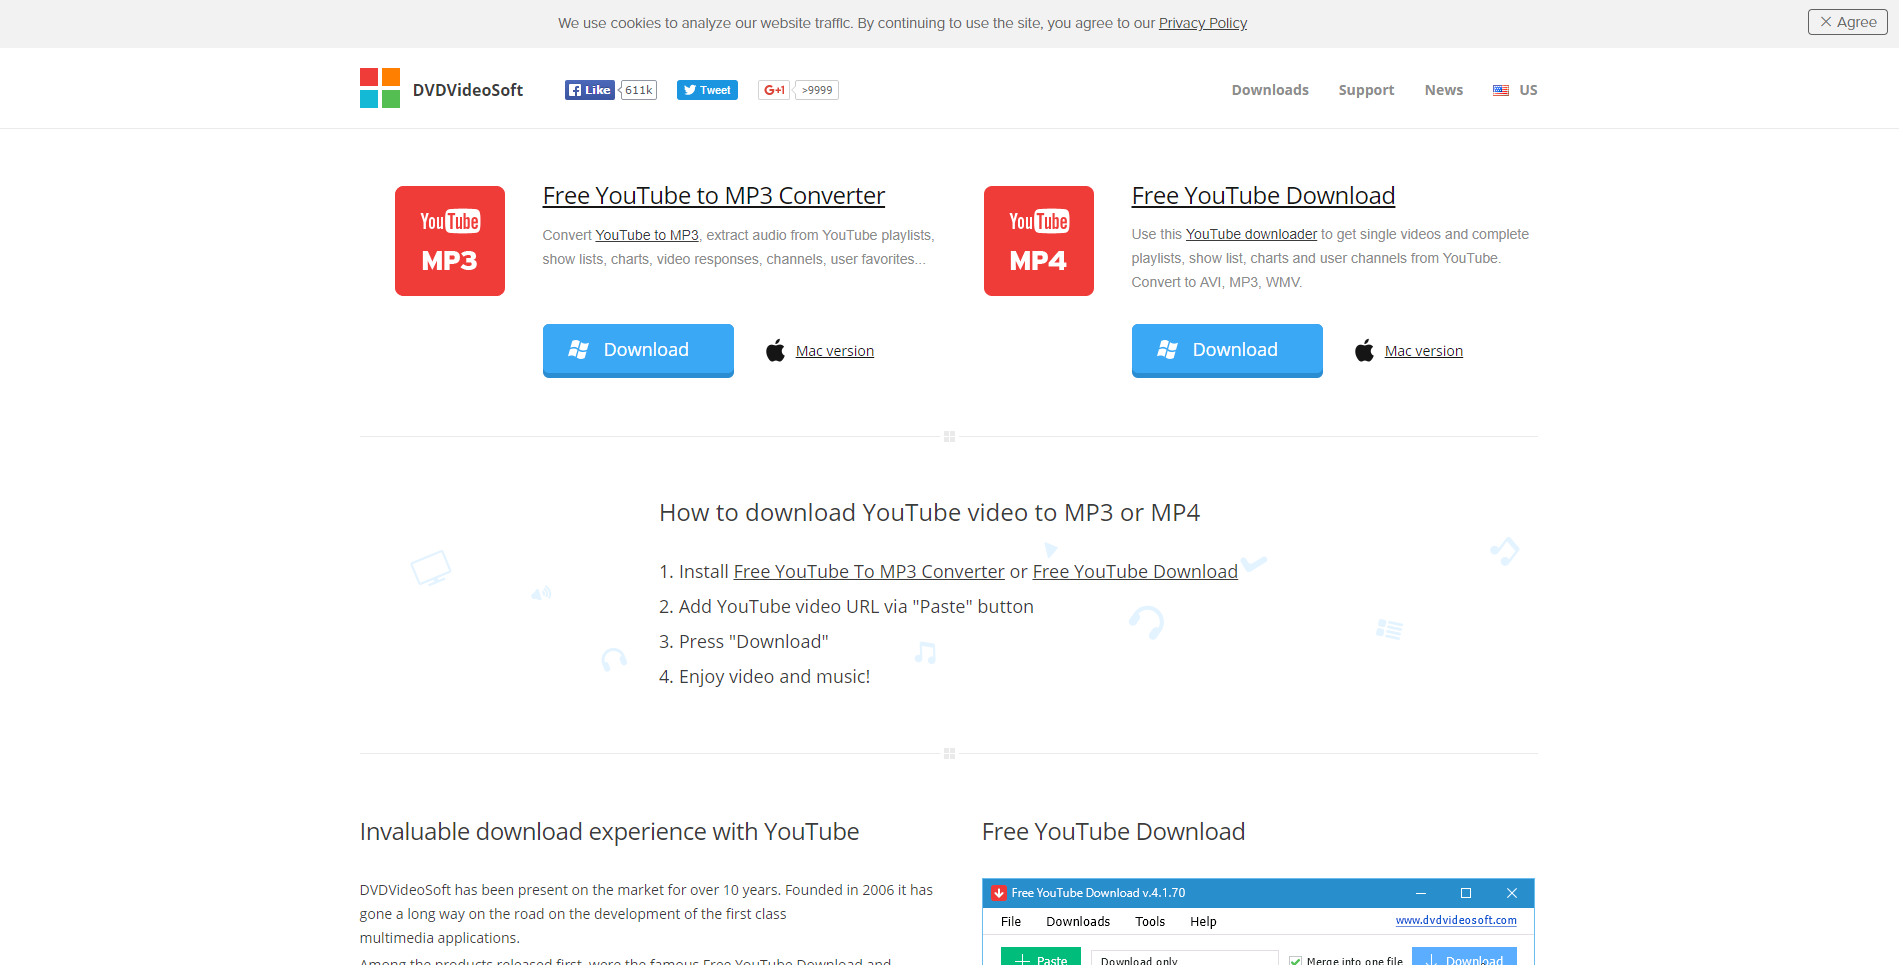Click Tools menu in app screenshot
Viewport: 1899px width, 965px height.
pyautogui.click(x=1150, y=922)
